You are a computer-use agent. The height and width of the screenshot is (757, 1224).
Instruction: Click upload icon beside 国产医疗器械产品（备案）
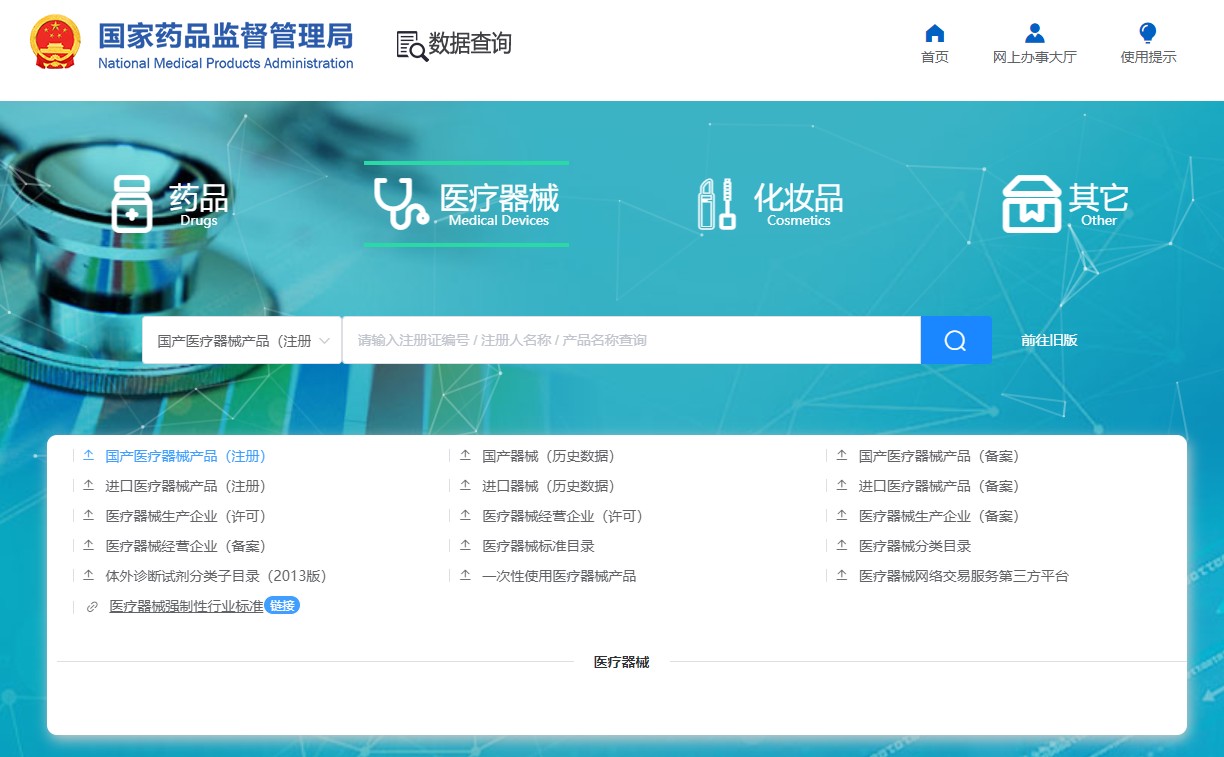point(842,456)
